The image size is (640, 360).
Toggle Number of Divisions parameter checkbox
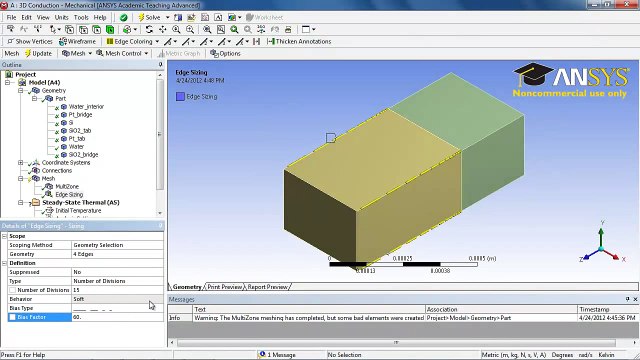[x=12, y=290]
